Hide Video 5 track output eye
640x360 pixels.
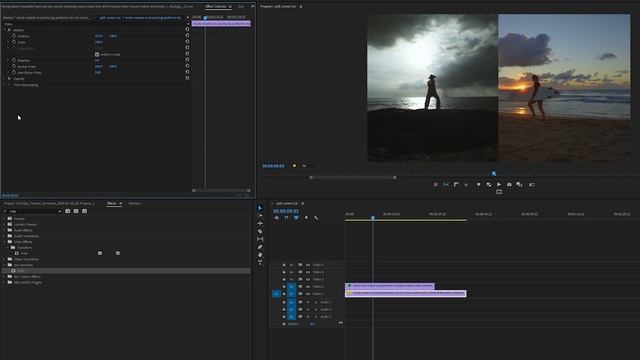[x=308, y=265]
